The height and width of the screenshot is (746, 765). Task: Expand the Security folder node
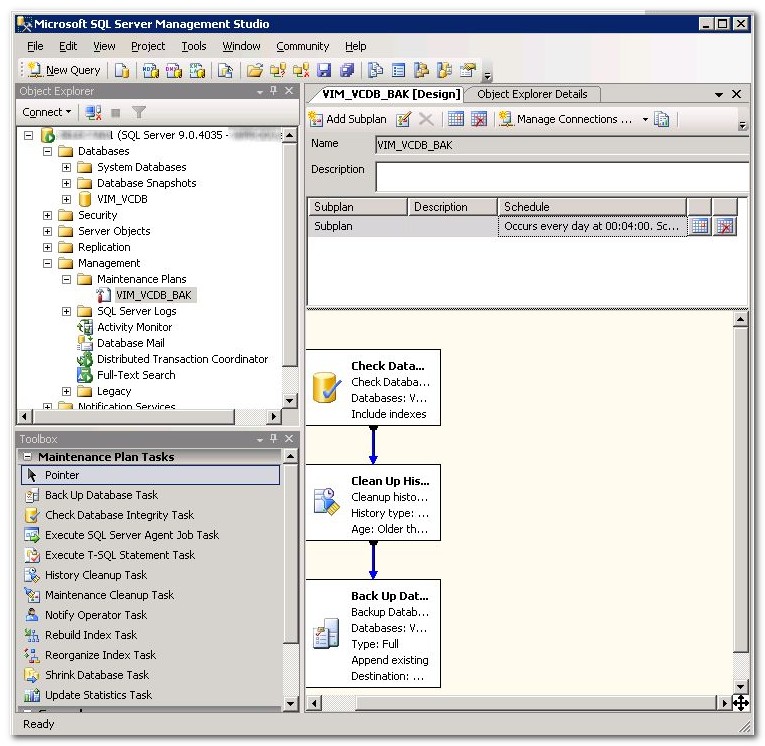point(48,215)
